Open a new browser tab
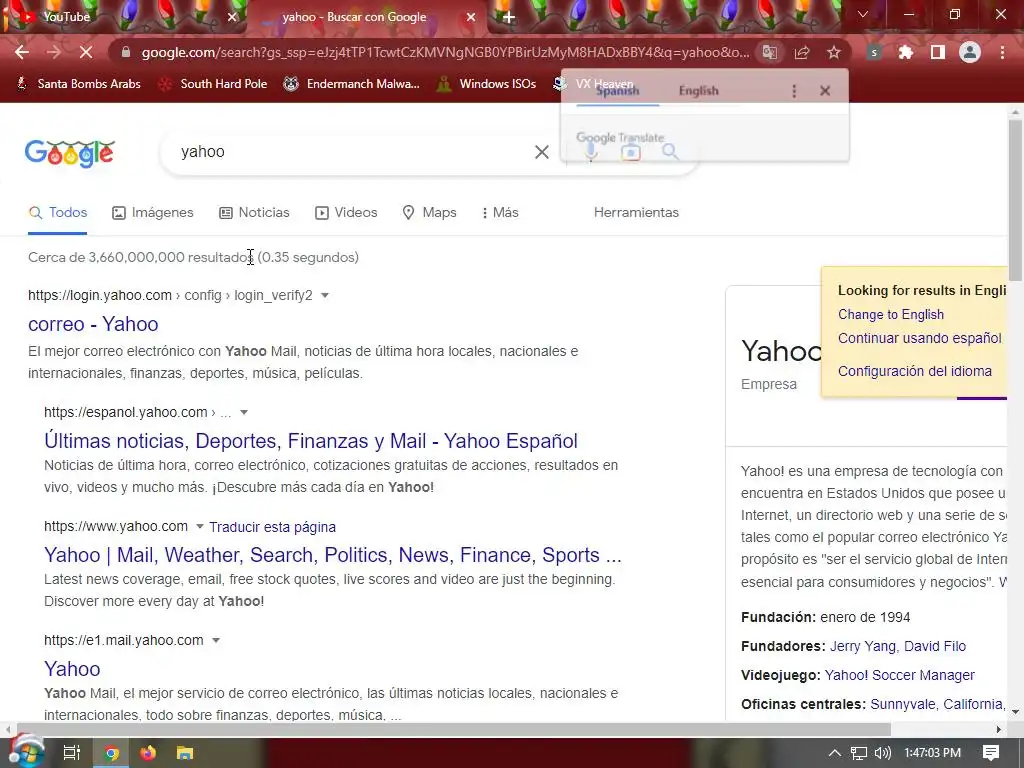This screenshot has height=768, width=1024. tap(509, 17)
